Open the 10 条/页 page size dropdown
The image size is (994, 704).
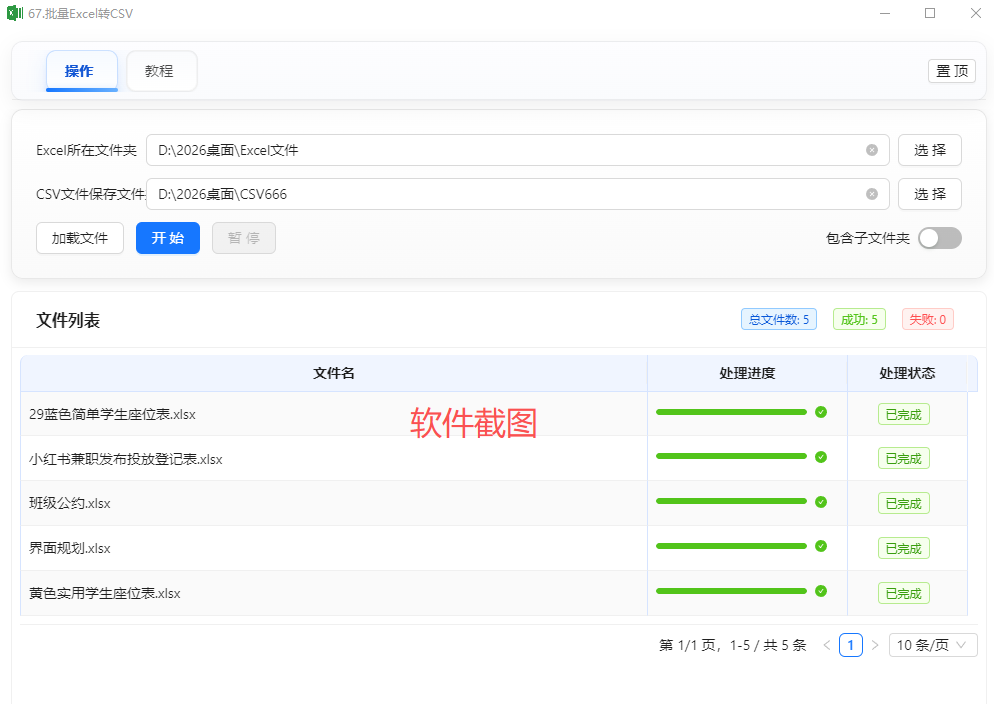tap(933, 645)
